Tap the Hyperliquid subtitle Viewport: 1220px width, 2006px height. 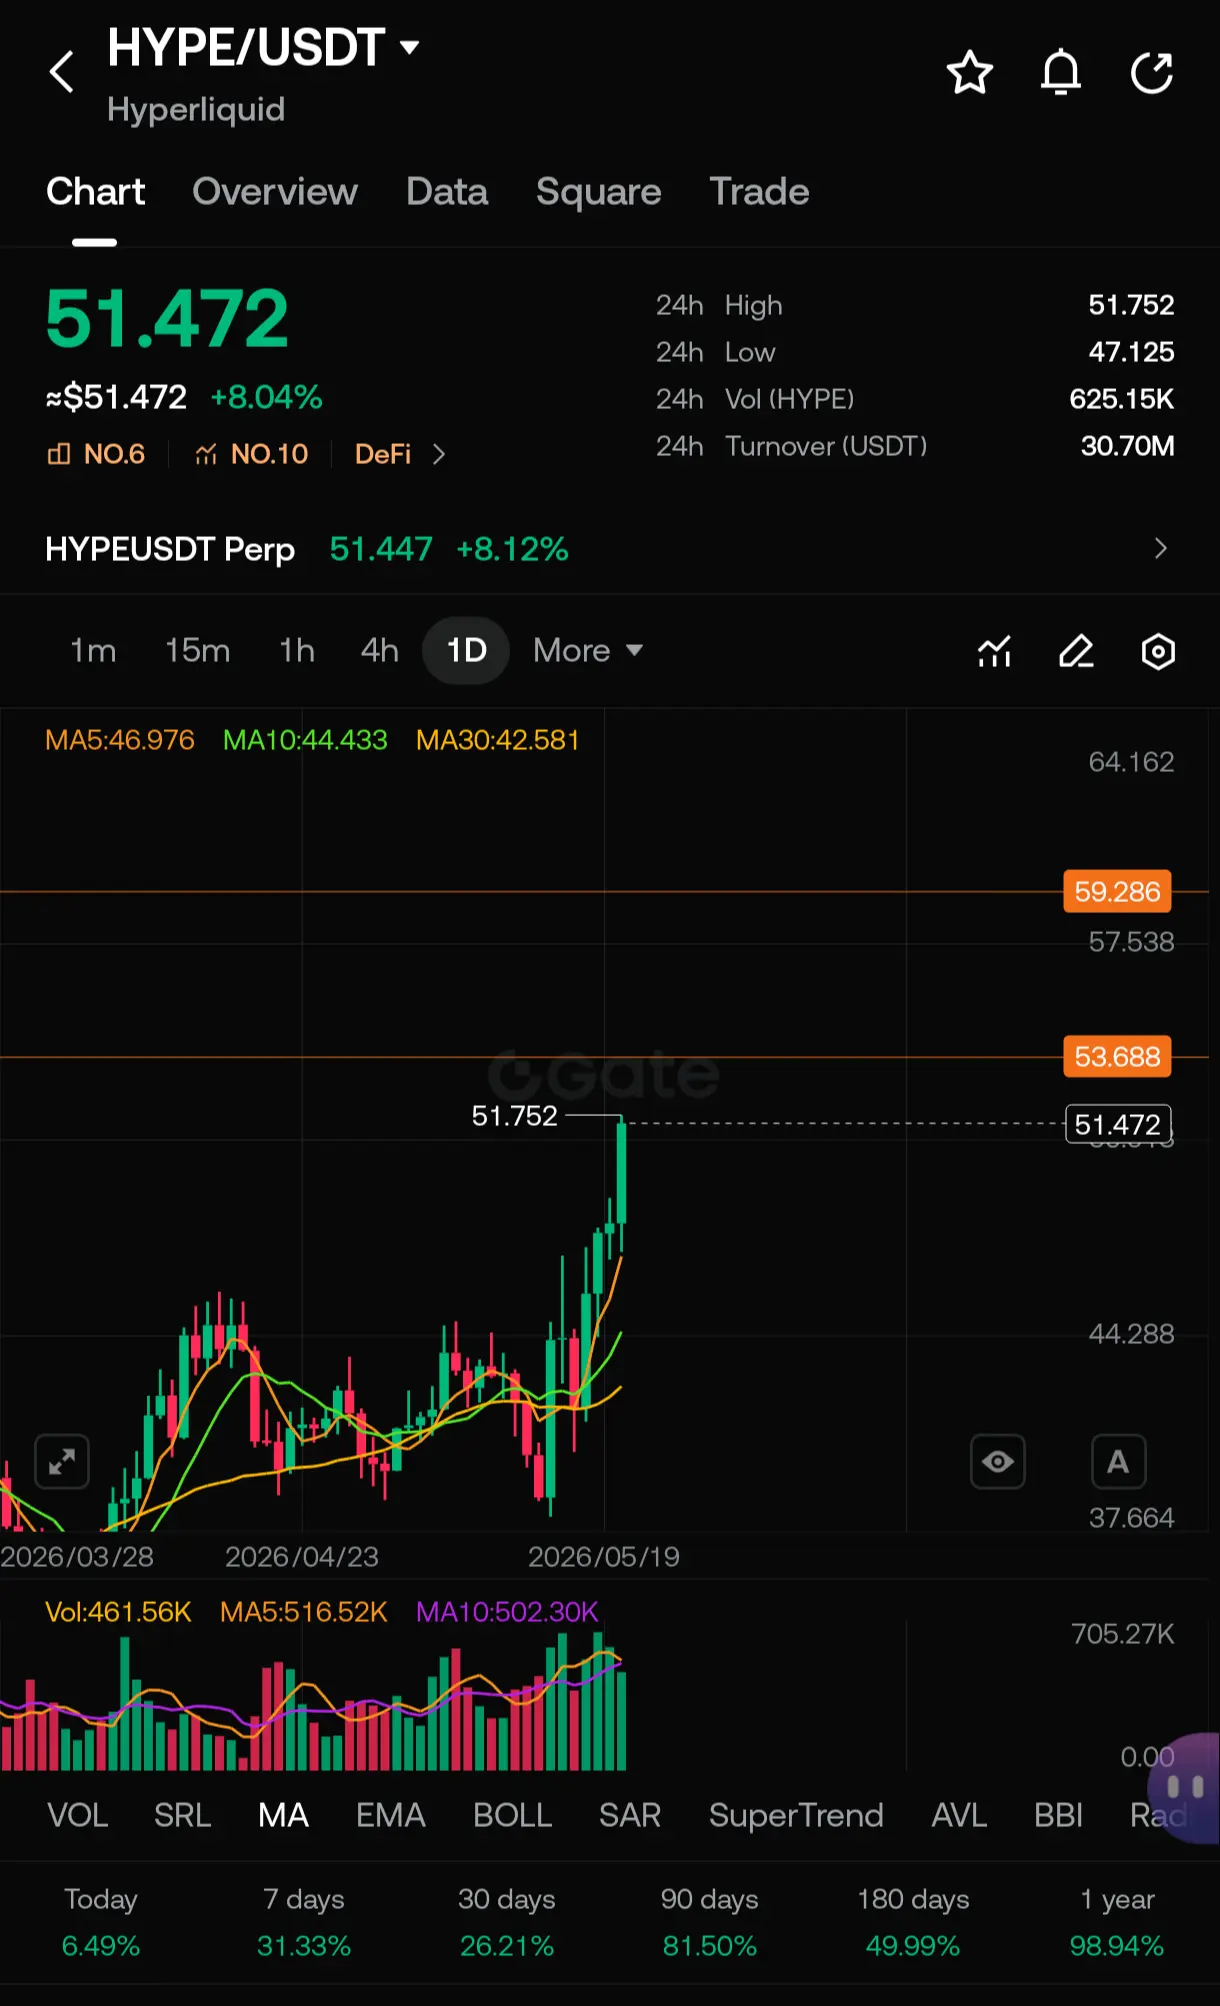pyautogui.click(x=196, y=110)
